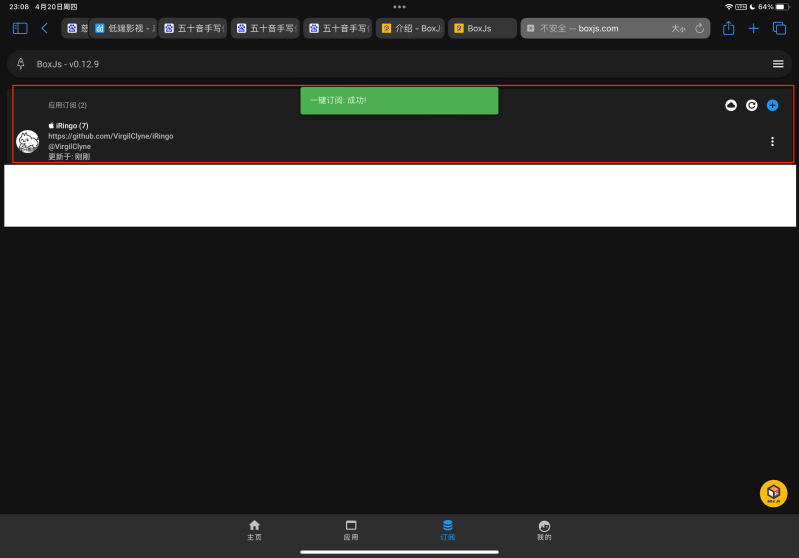799x558 pixels.
Task: Close the current tab via X in address bar
Action: point(530,29)
